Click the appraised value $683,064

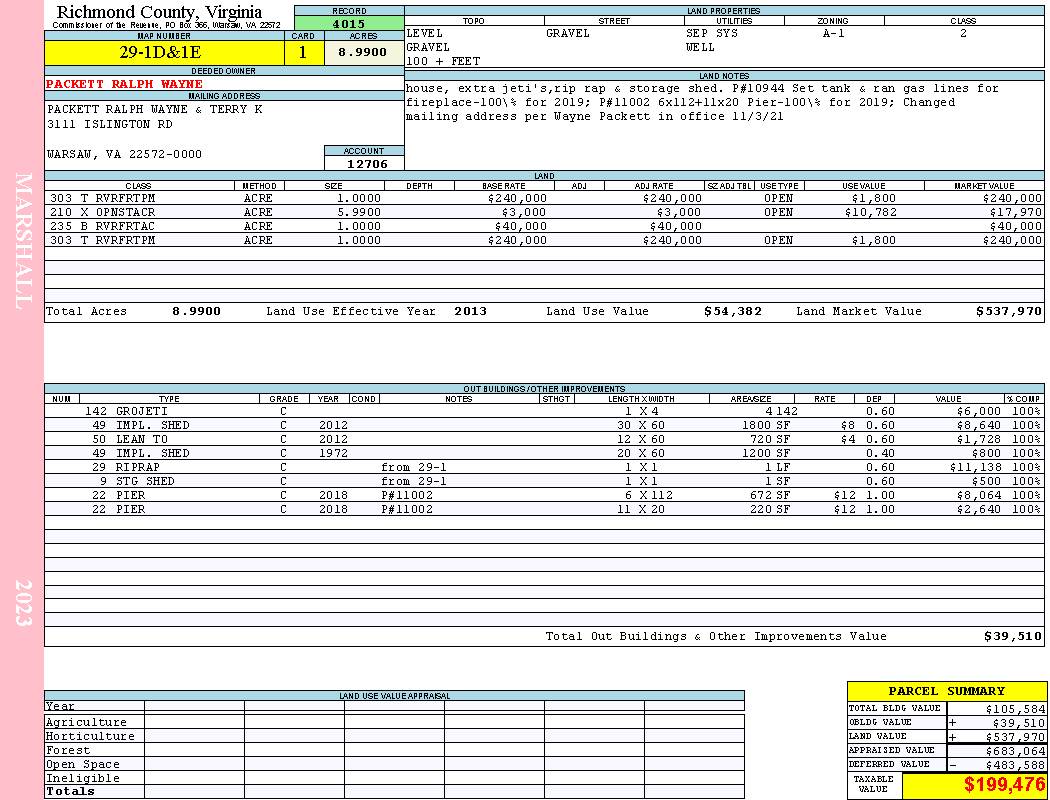point(1015,751)
